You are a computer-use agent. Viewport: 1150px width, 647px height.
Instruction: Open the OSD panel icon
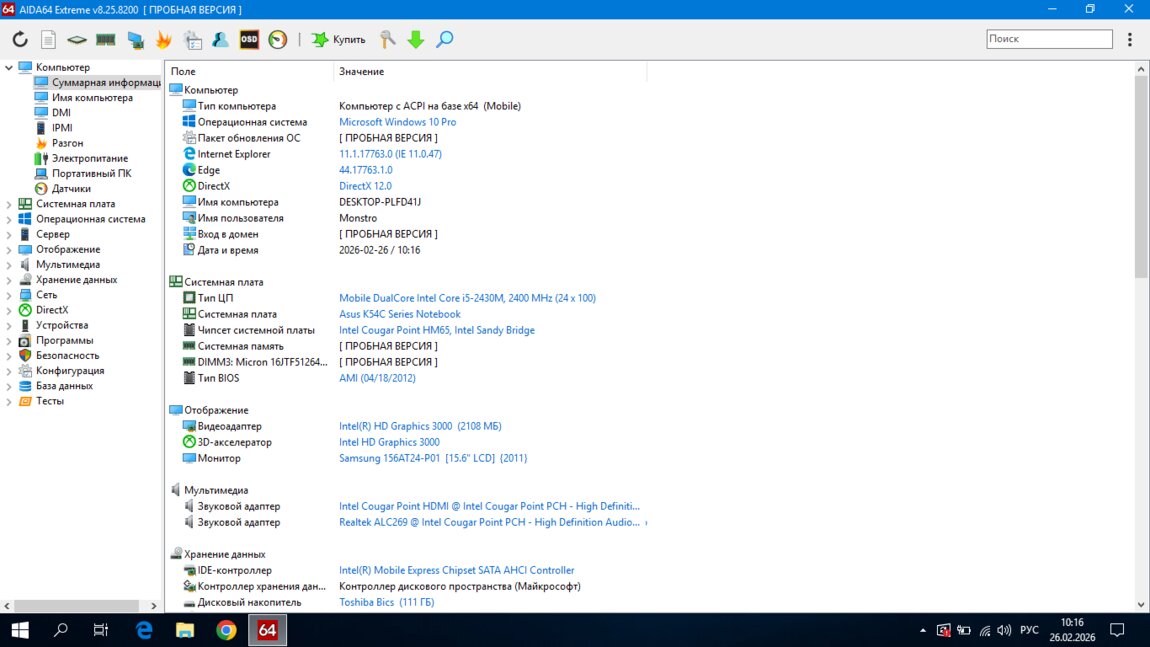tap(249, 40)
